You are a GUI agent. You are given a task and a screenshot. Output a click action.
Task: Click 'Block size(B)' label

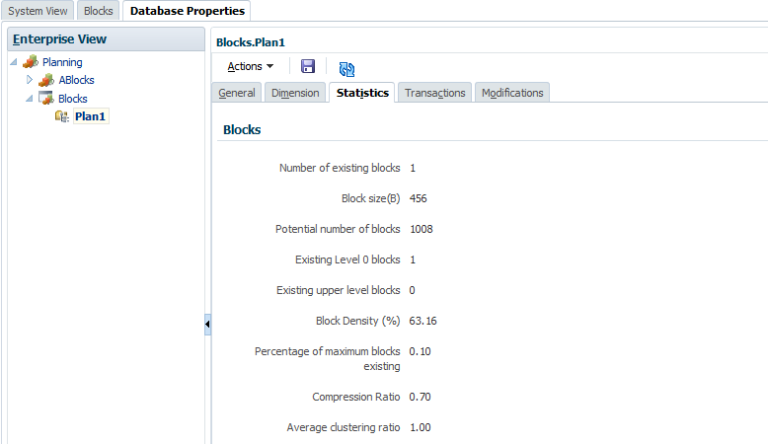371,198
